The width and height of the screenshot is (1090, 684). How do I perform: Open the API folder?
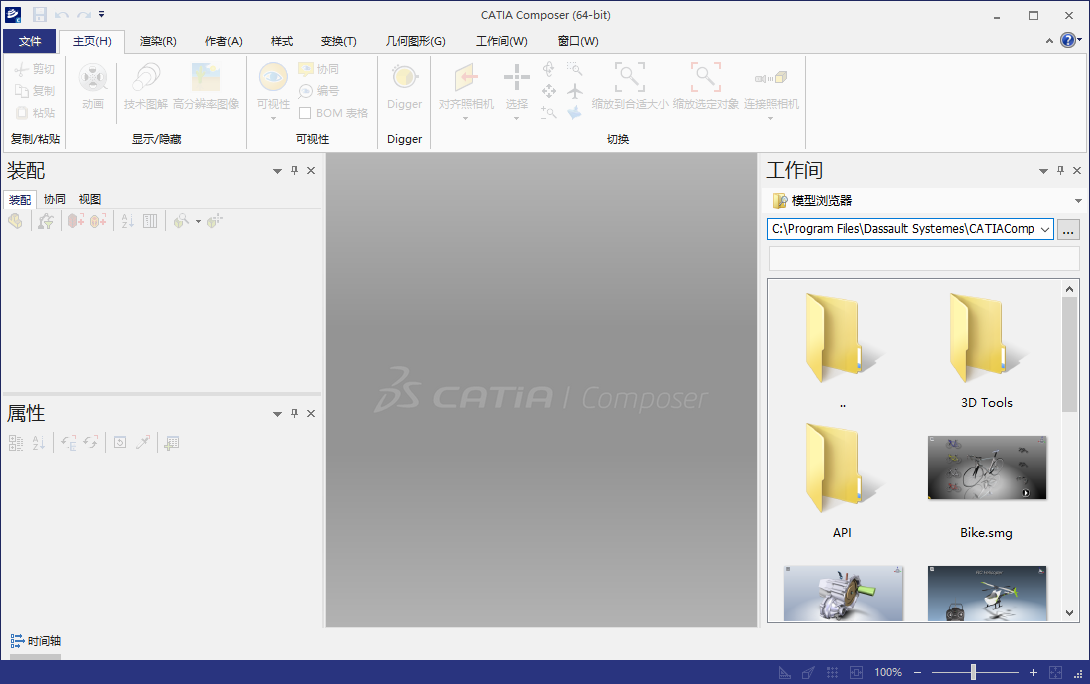click(x=842, y=481)
